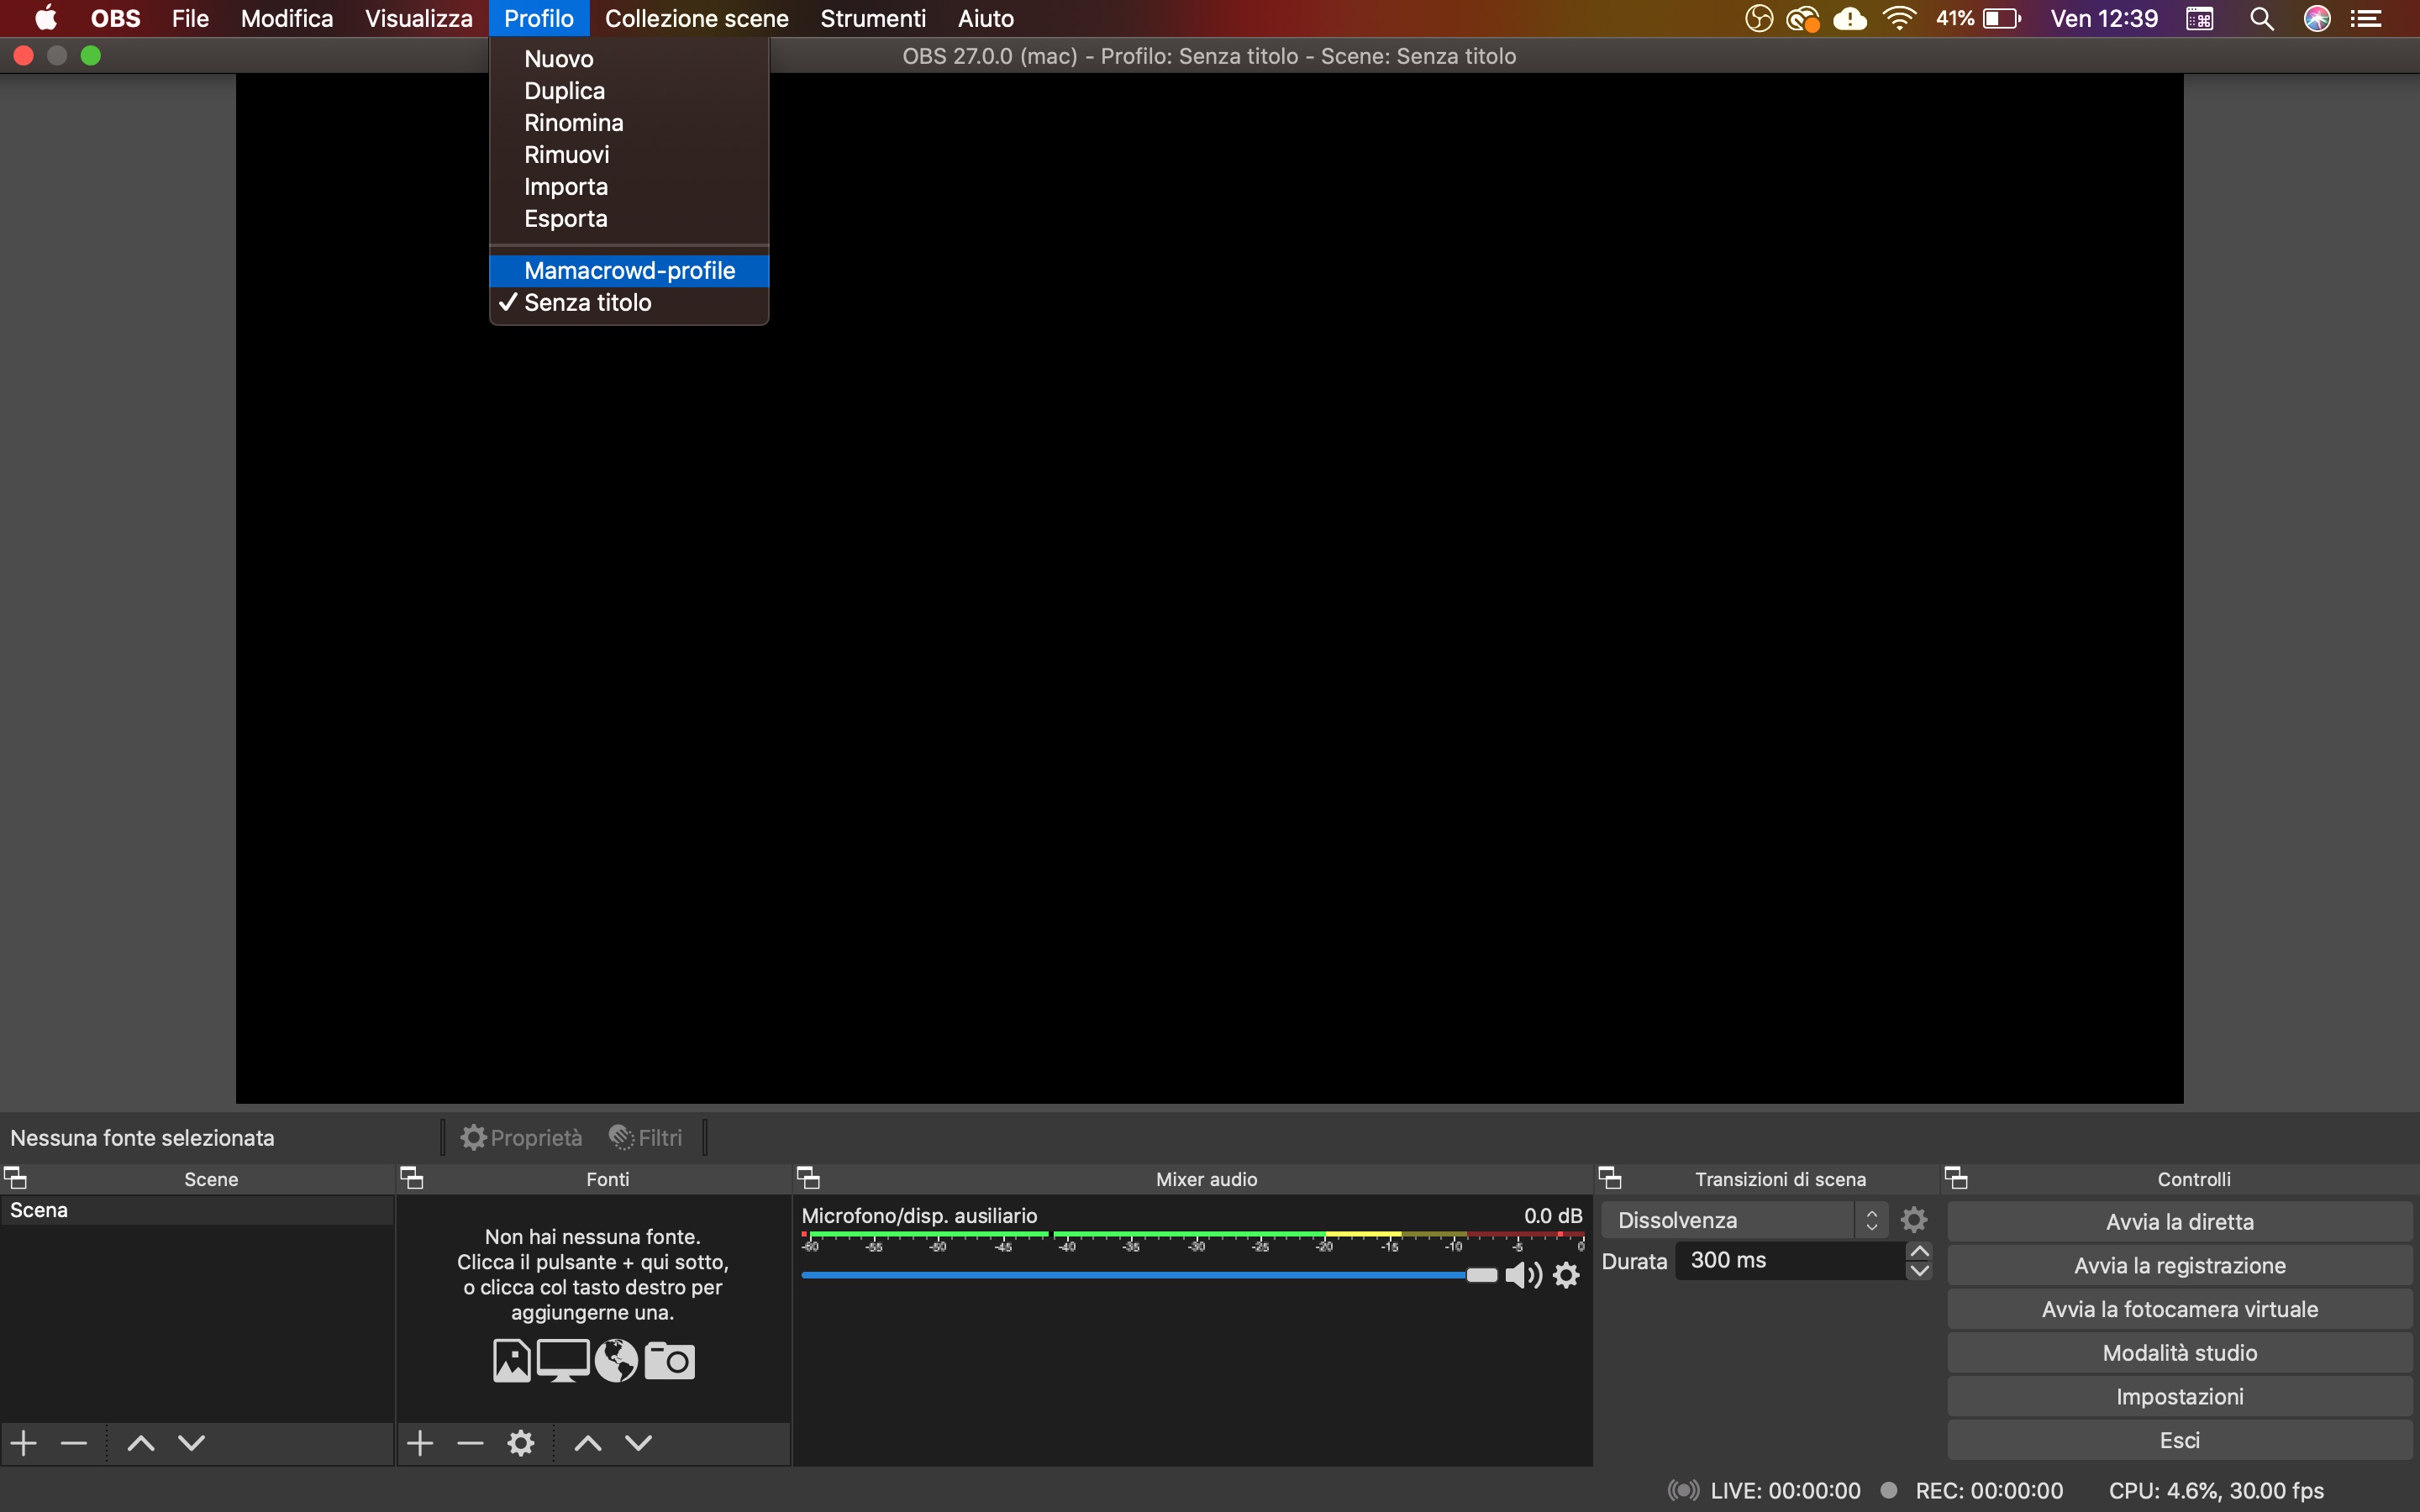Increase Durata value with up arrow
Image resolution: width=2420 pixels, height=1512 pixels.
(1919, 1251)
